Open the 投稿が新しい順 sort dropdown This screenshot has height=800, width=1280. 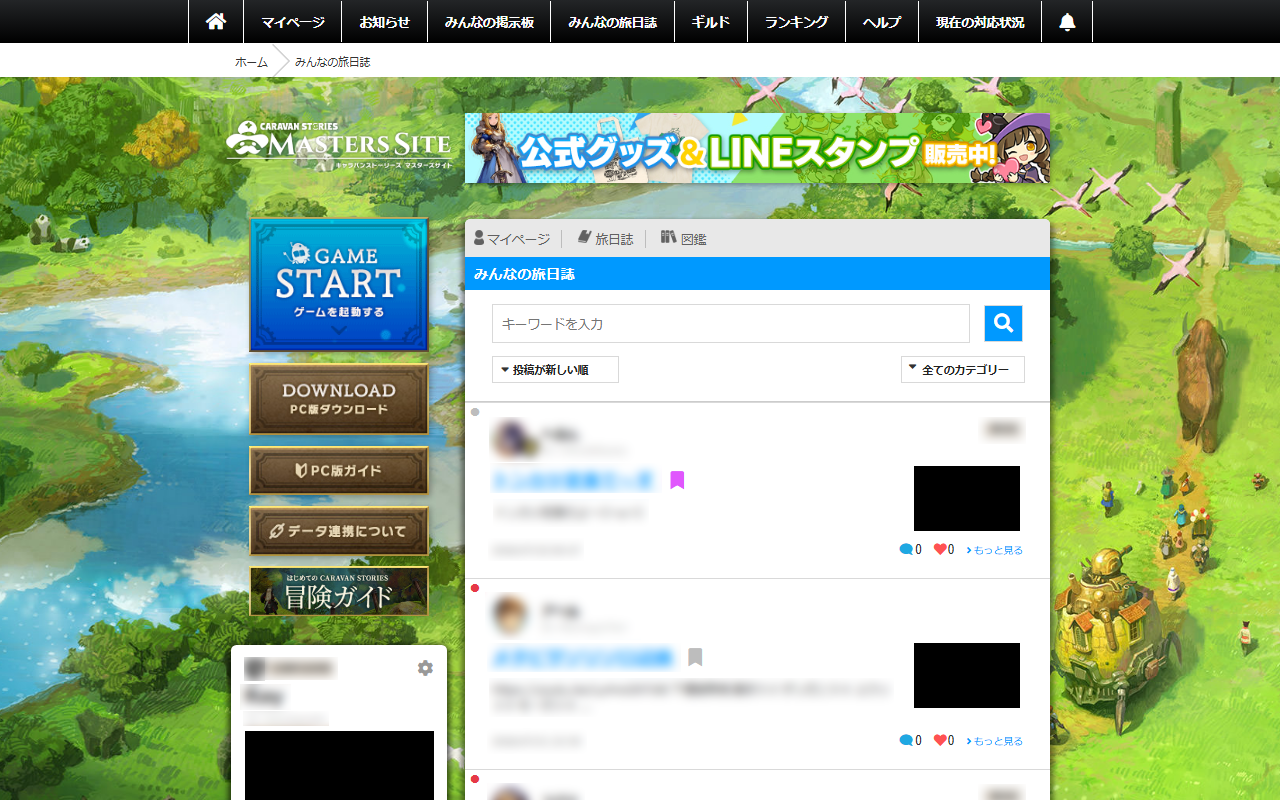pyautogui.click(x=555, y=370)
